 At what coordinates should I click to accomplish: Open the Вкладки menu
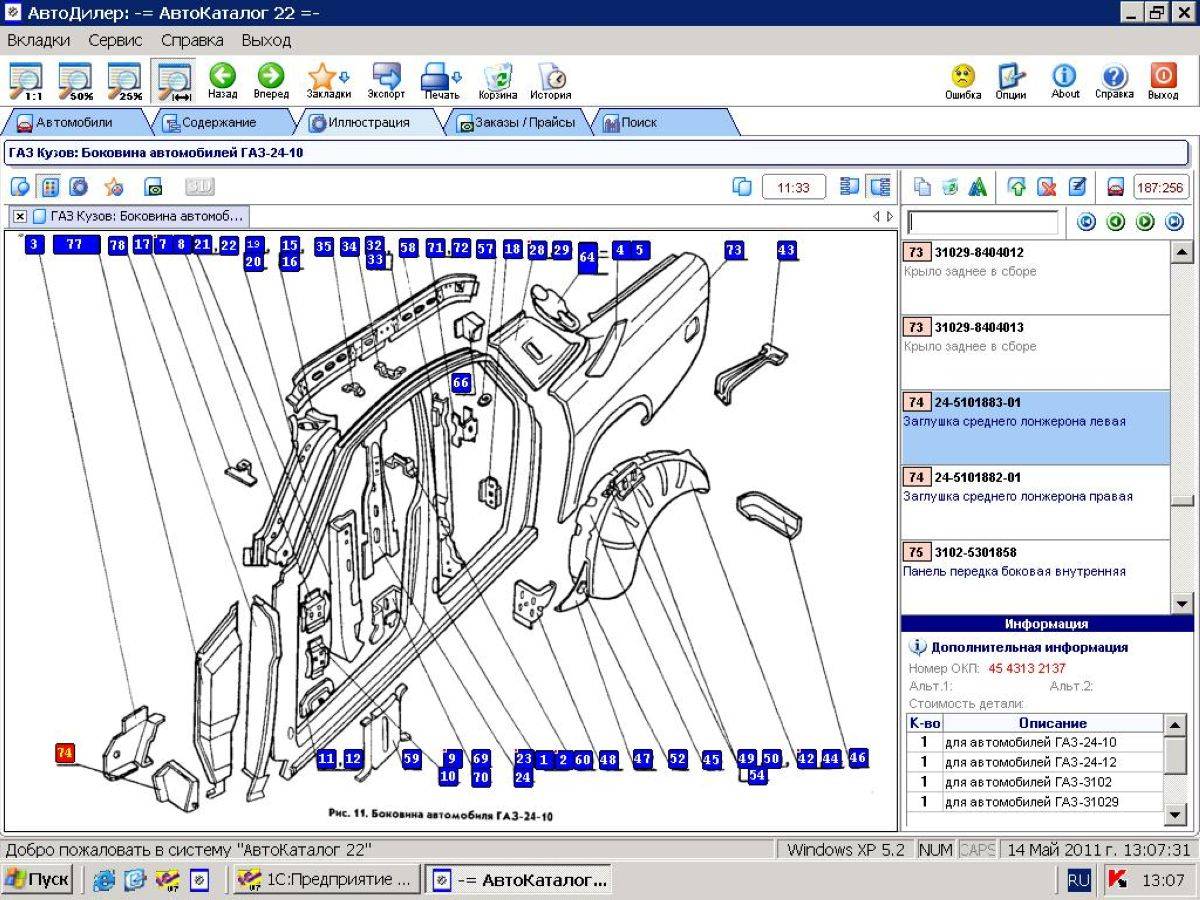click(39, 40)
